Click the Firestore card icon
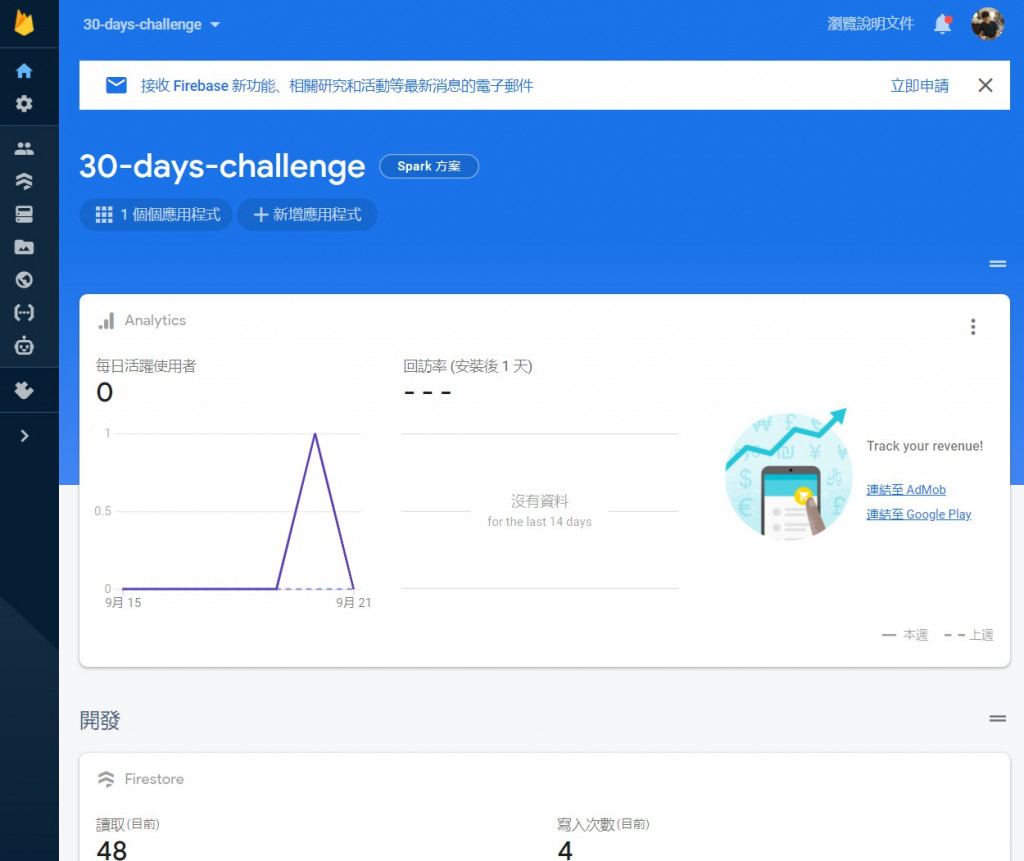The height and width of the screenshot is (861, 1024). click(106, 779)
